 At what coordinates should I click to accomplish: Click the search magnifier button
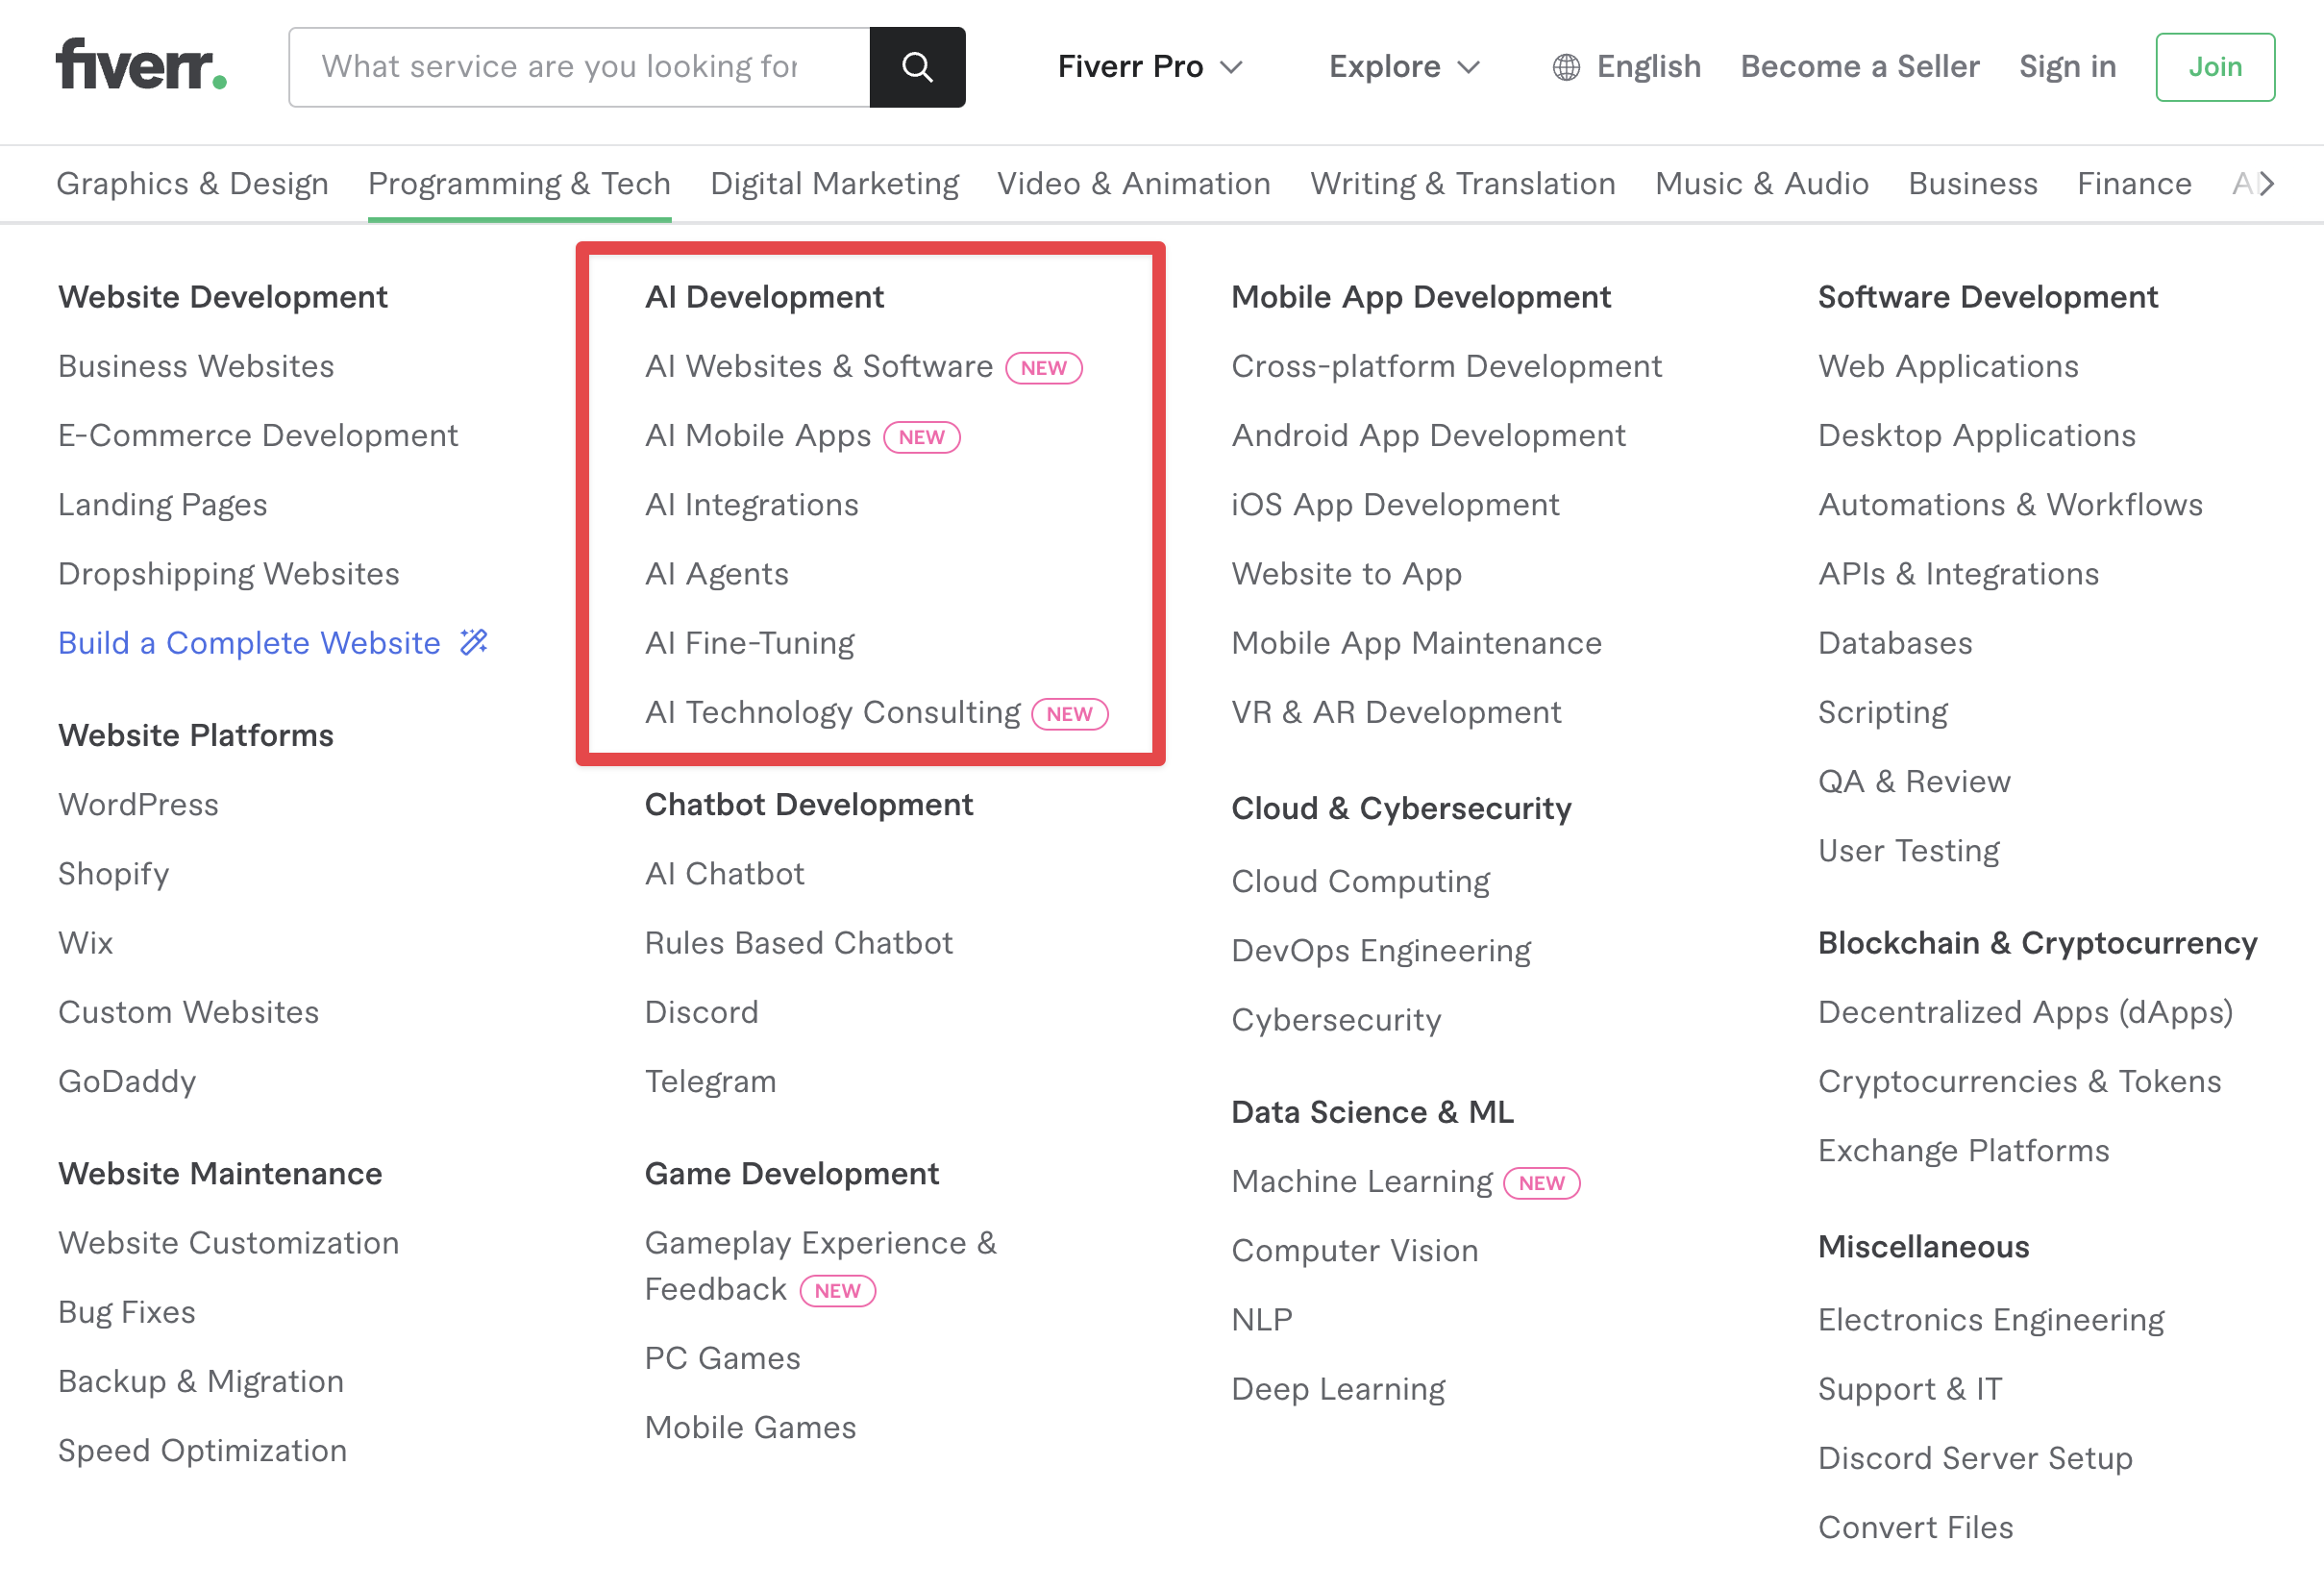917,67
